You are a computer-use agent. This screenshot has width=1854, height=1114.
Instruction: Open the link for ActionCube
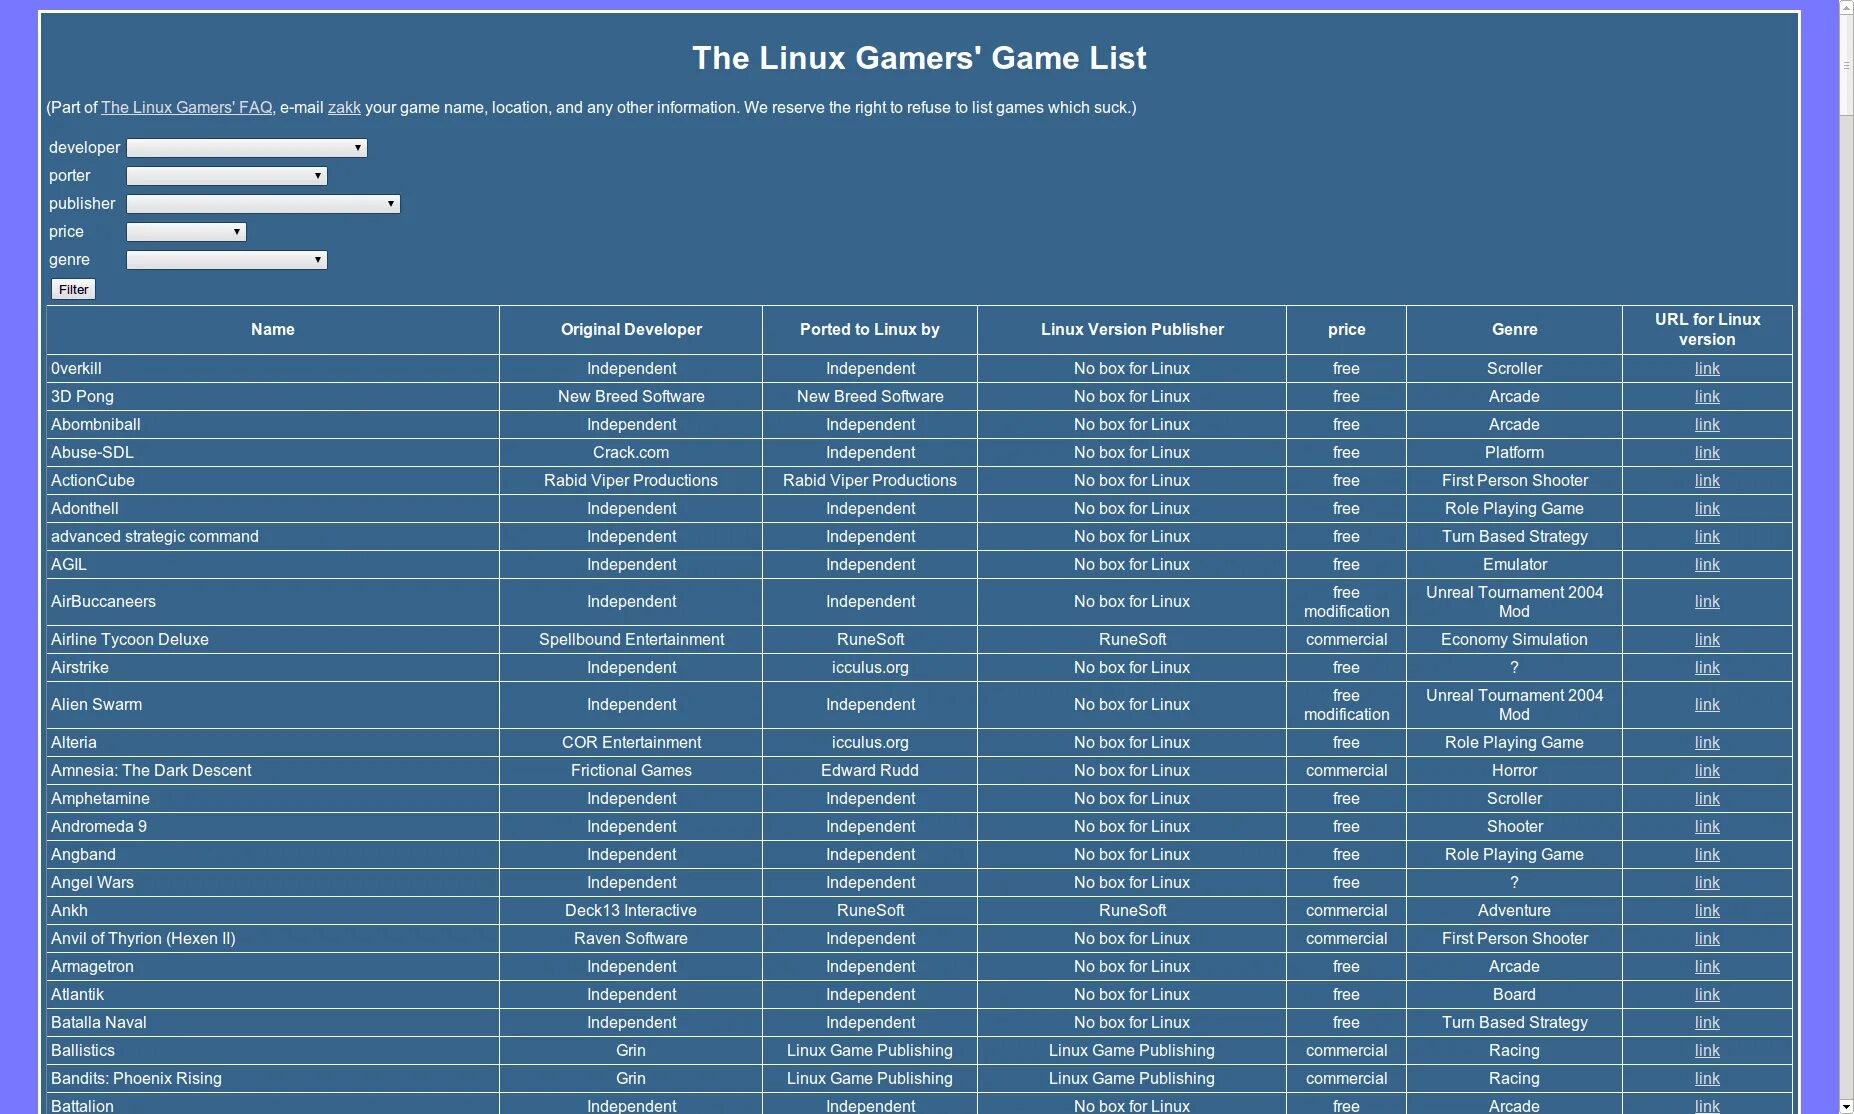point(1707,481)
